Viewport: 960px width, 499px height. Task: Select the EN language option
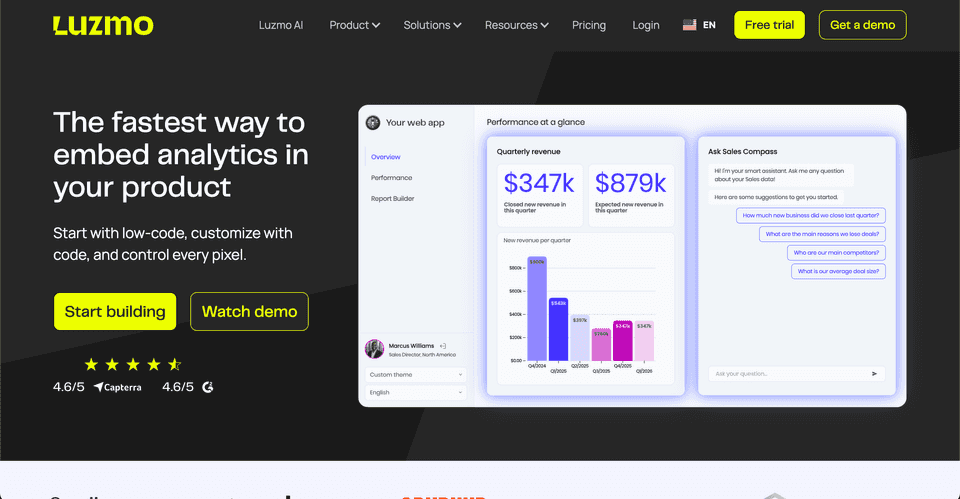709,25
